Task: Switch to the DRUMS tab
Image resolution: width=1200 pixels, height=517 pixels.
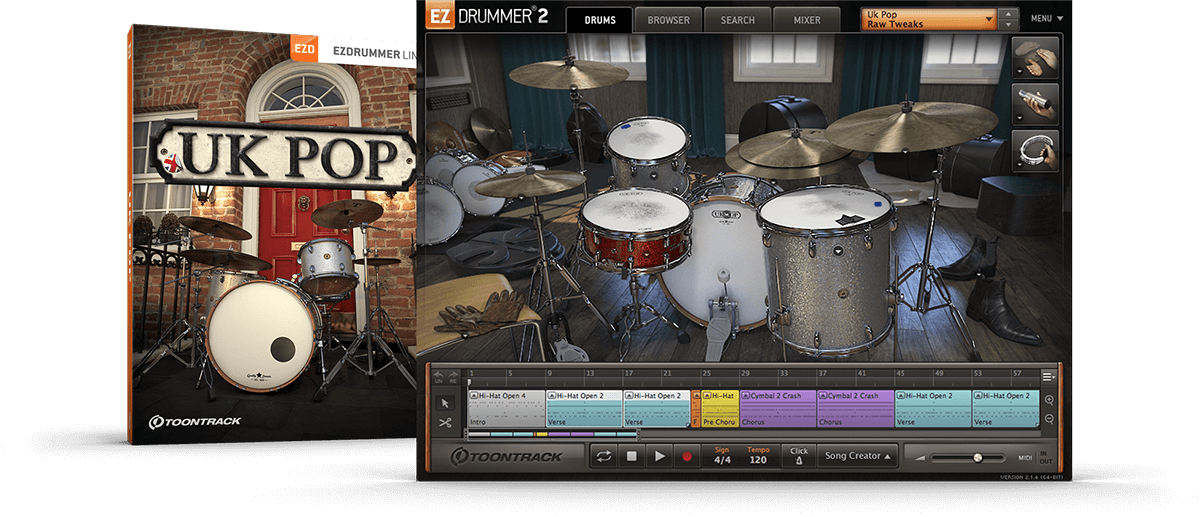Action: coord(599,20)
